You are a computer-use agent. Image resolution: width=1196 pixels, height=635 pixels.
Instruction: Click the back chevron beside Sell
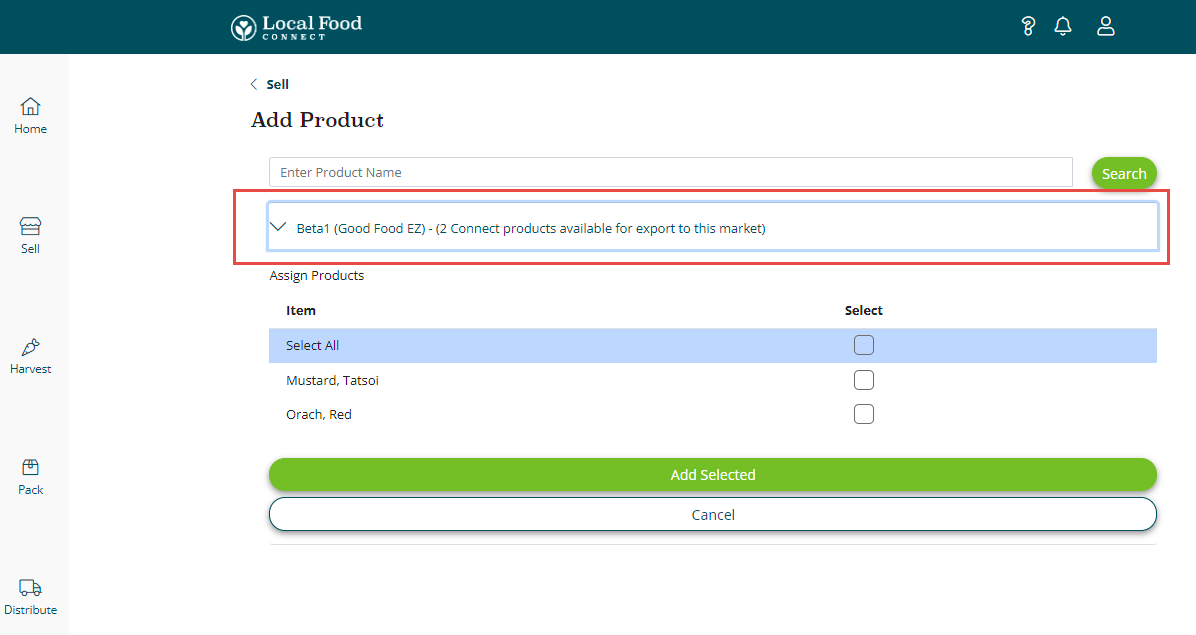coord(254,84)
